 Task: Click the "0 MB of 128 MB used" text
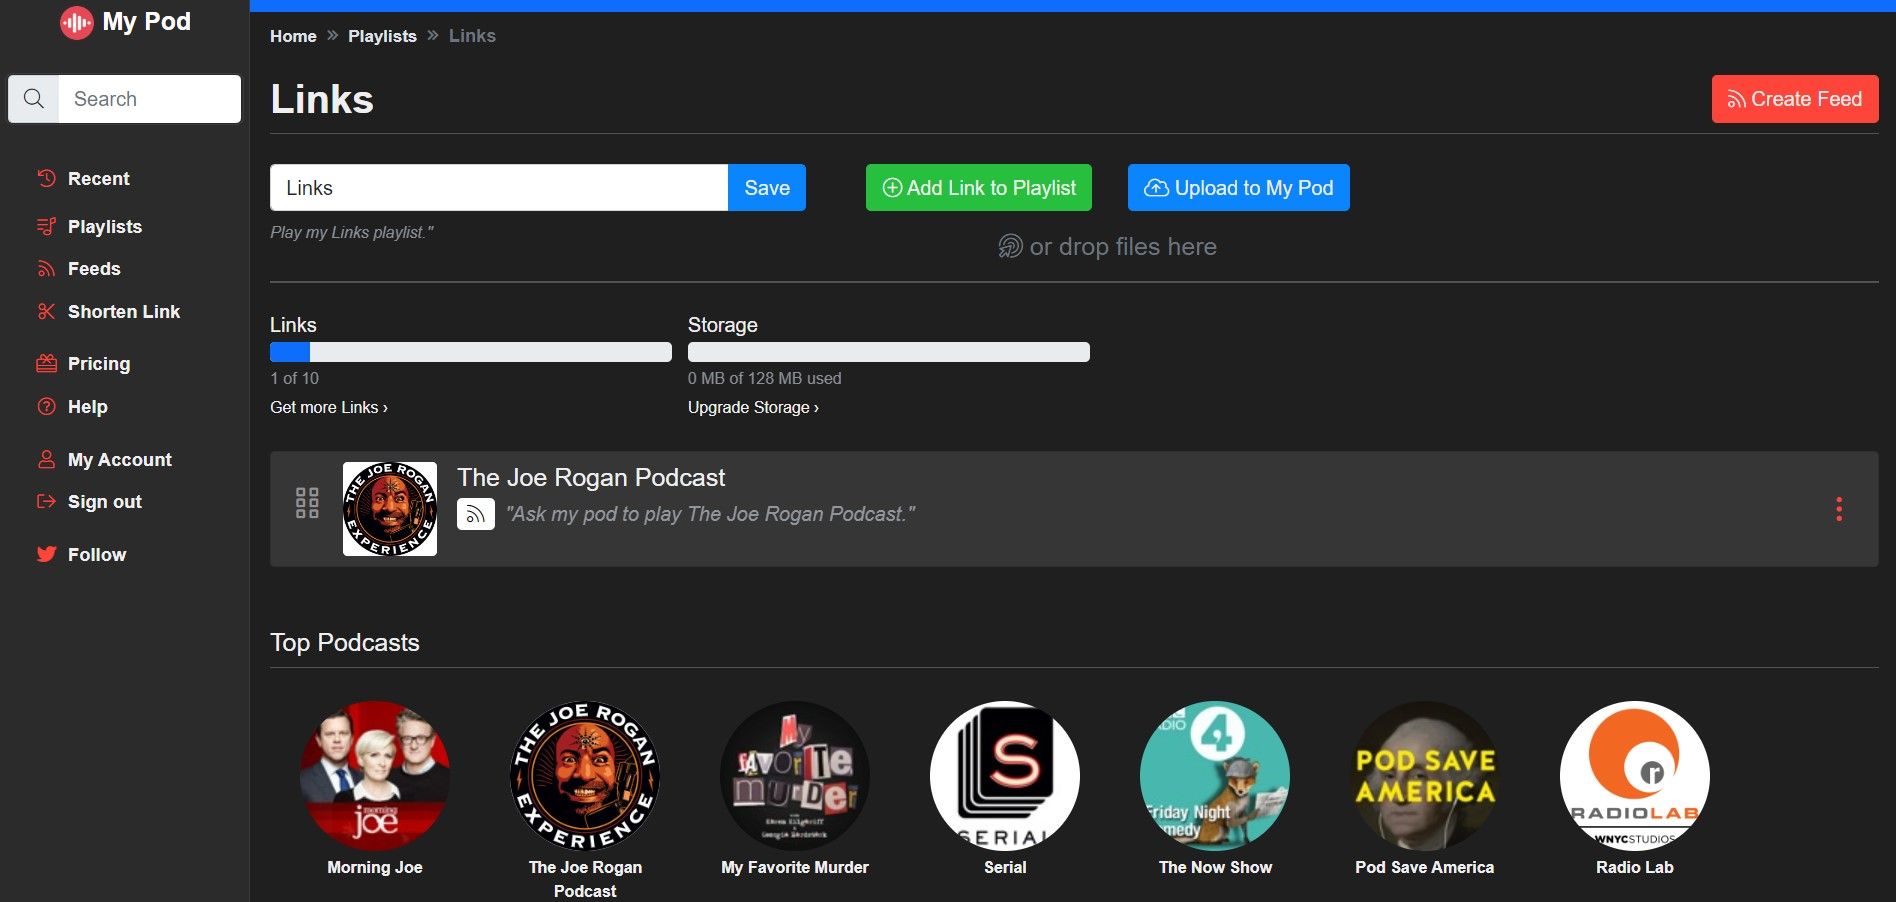pos(765,378)
